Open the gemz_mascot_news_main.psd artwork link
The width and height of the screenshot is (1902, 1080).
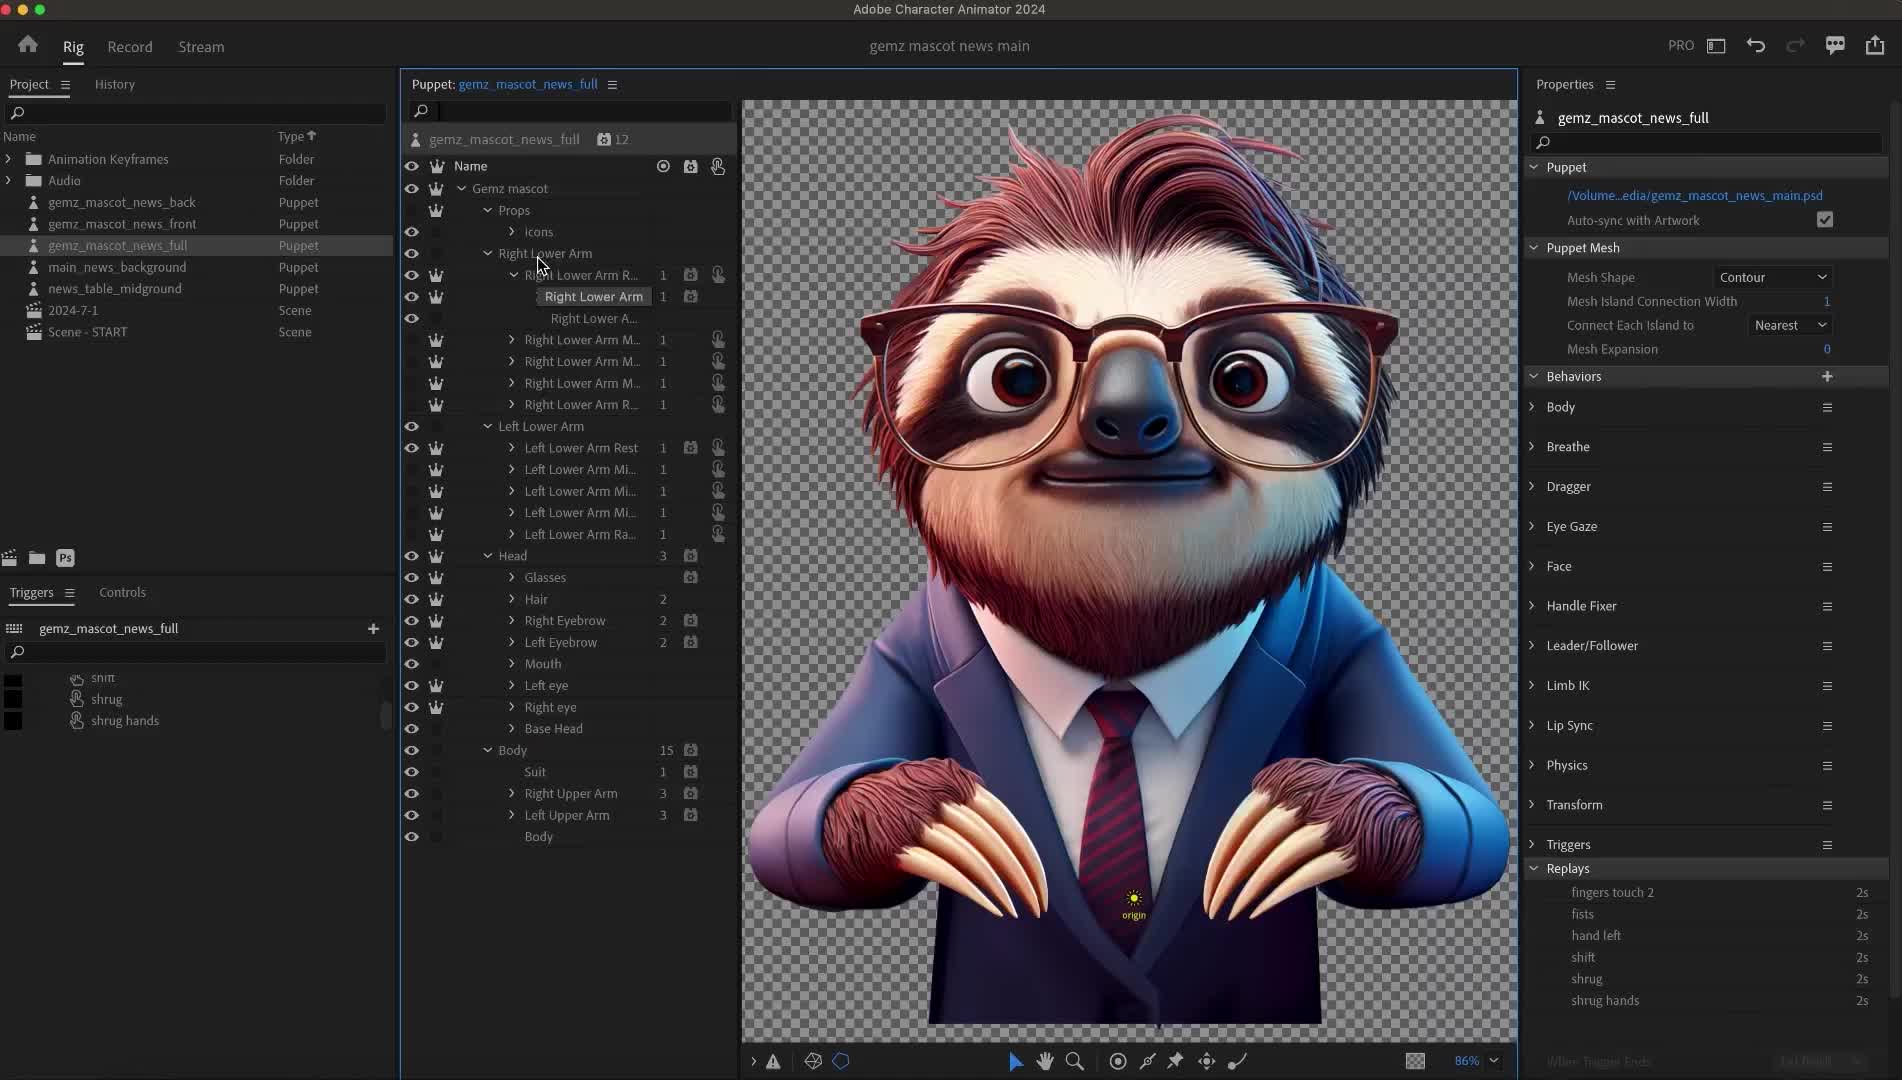[x=1695, y=196]
